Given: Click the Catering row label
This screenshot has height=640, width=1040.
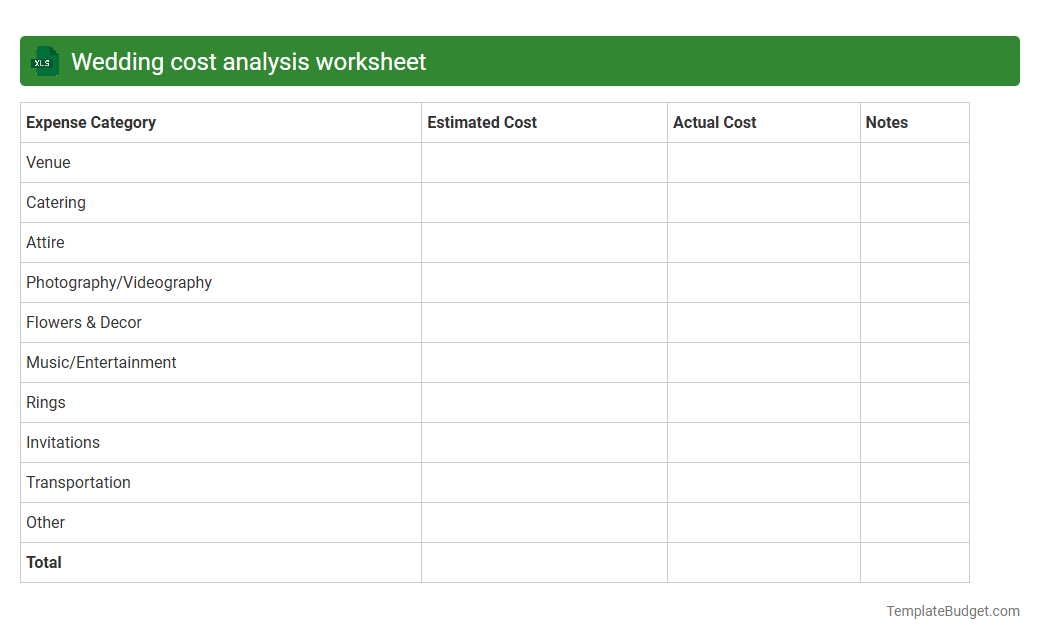Looking at the screenshot, I should coord(56,202).
